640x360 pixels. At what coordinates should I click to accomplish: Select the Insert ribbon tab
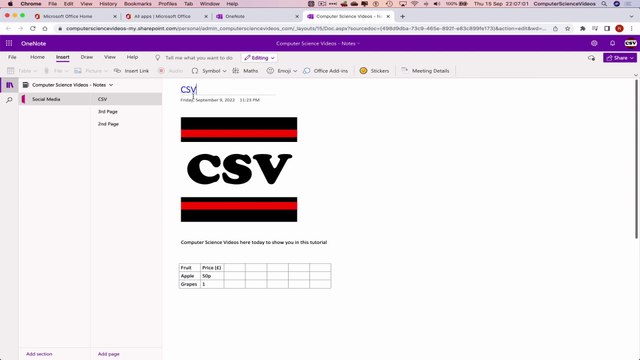(x=62, y=57)
